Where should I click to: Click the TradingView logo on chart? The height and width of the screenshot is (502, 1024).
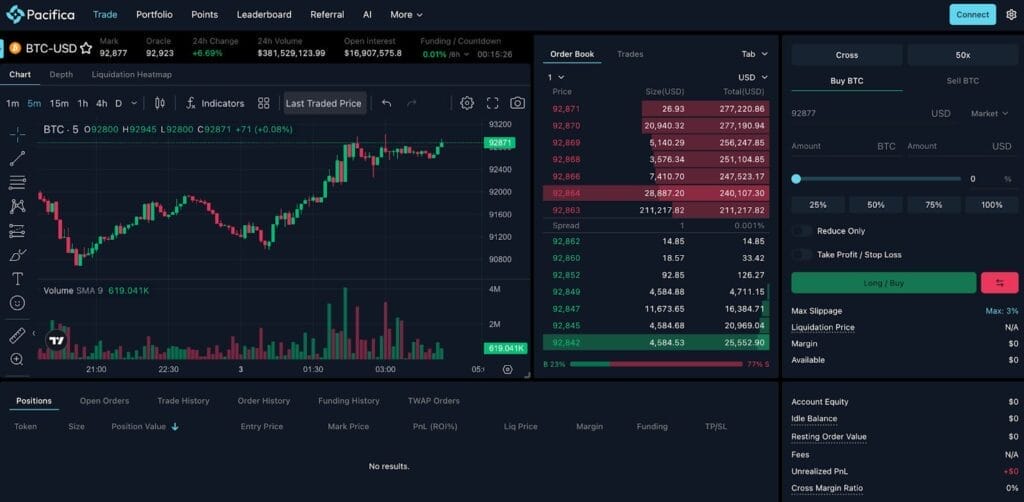(x=57, y=340)
